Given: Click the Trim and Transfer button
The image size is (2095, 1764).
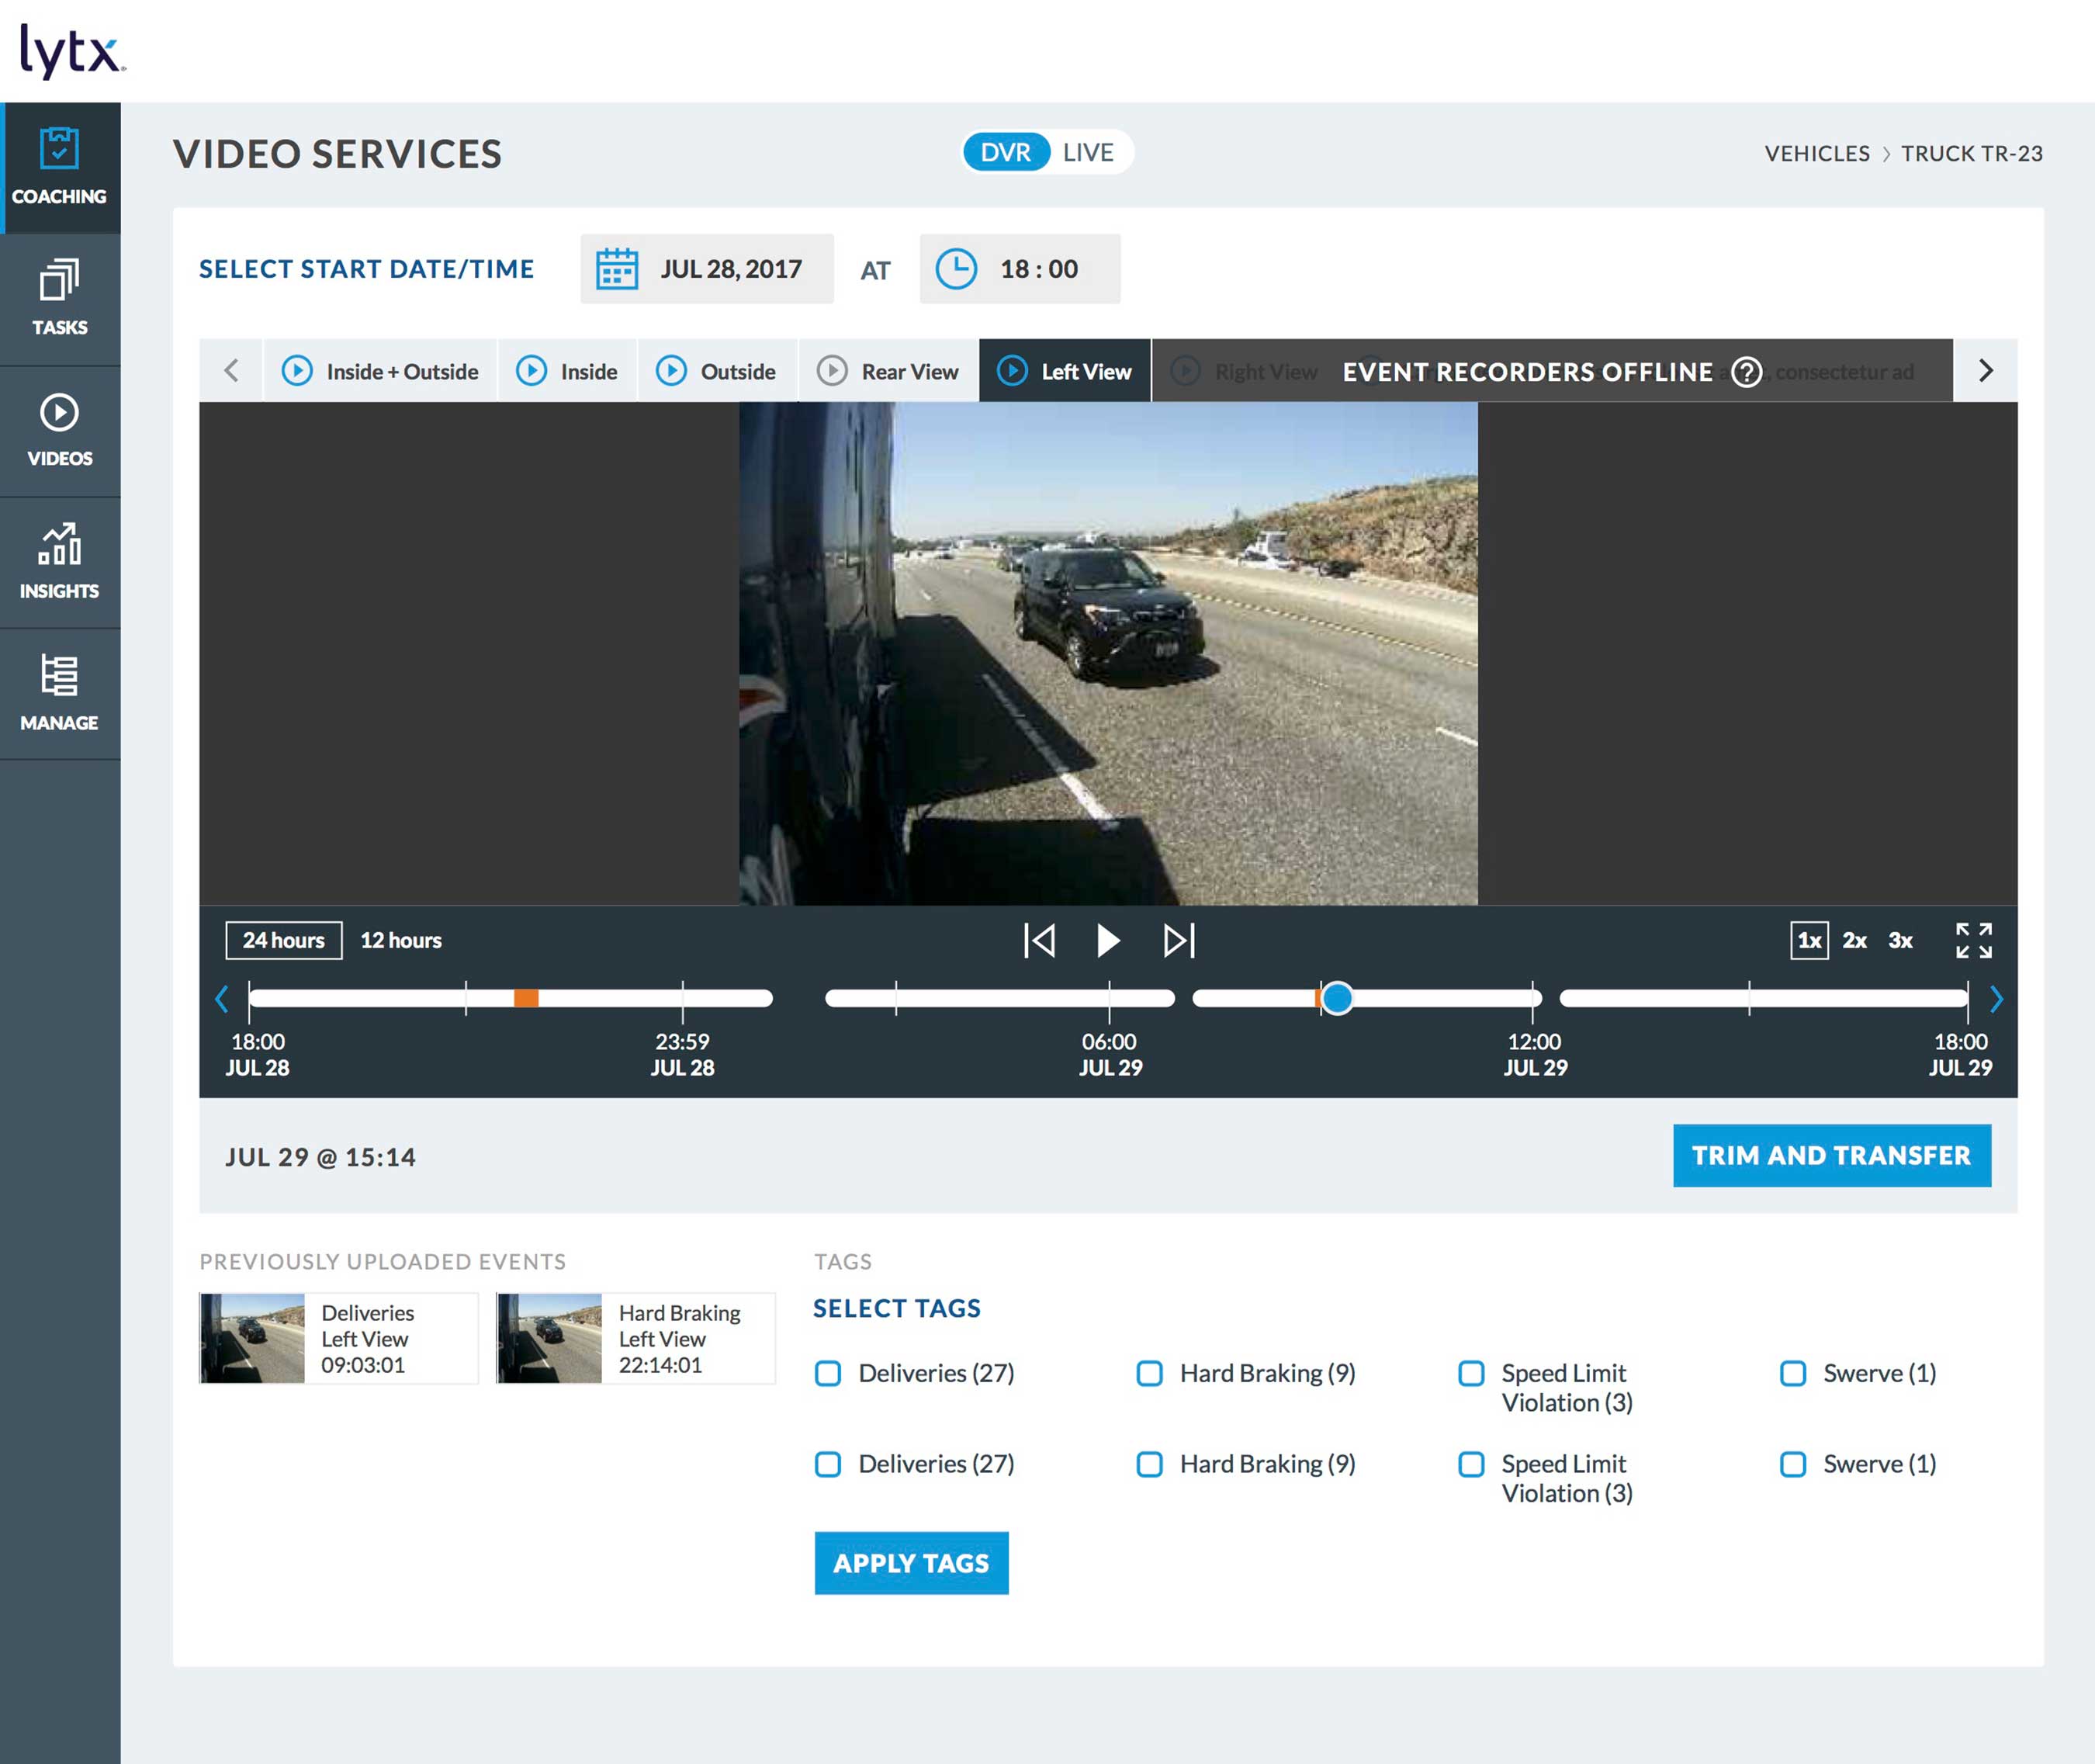Looking at the screenshot, I should tap(1831, 1155).
